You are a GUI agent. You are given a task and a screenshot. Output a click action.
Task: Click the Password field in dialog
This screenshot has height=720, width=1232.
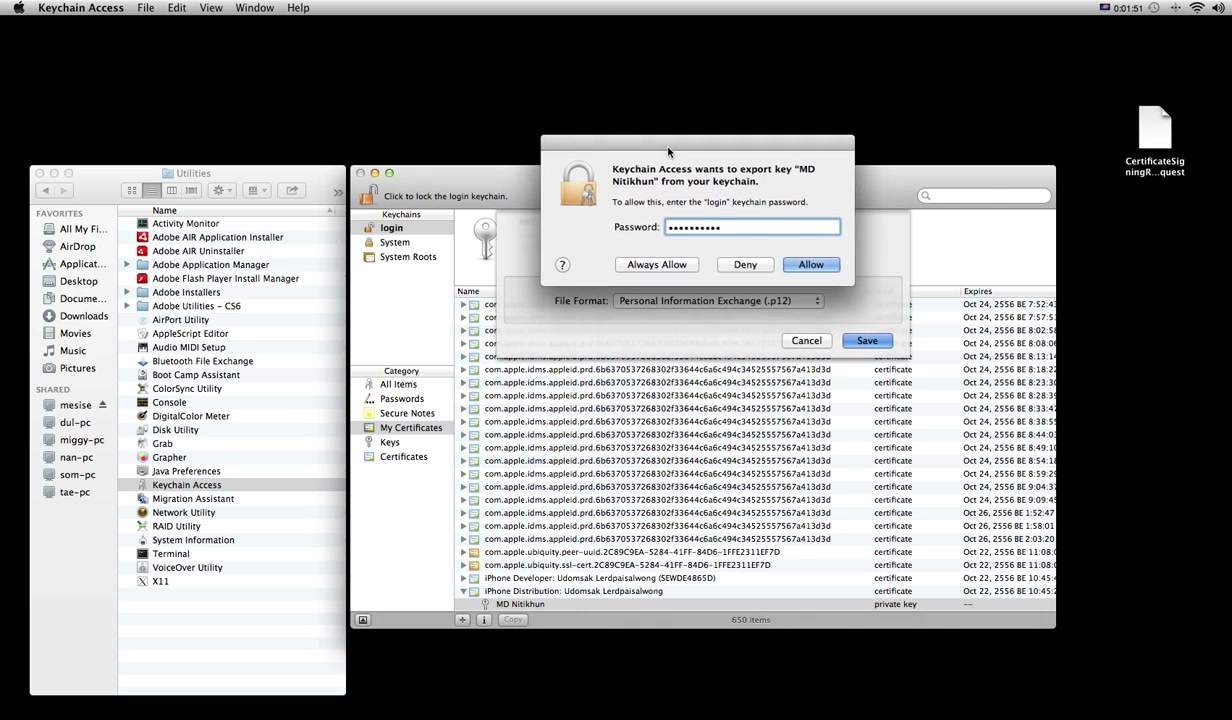point(752,227)
